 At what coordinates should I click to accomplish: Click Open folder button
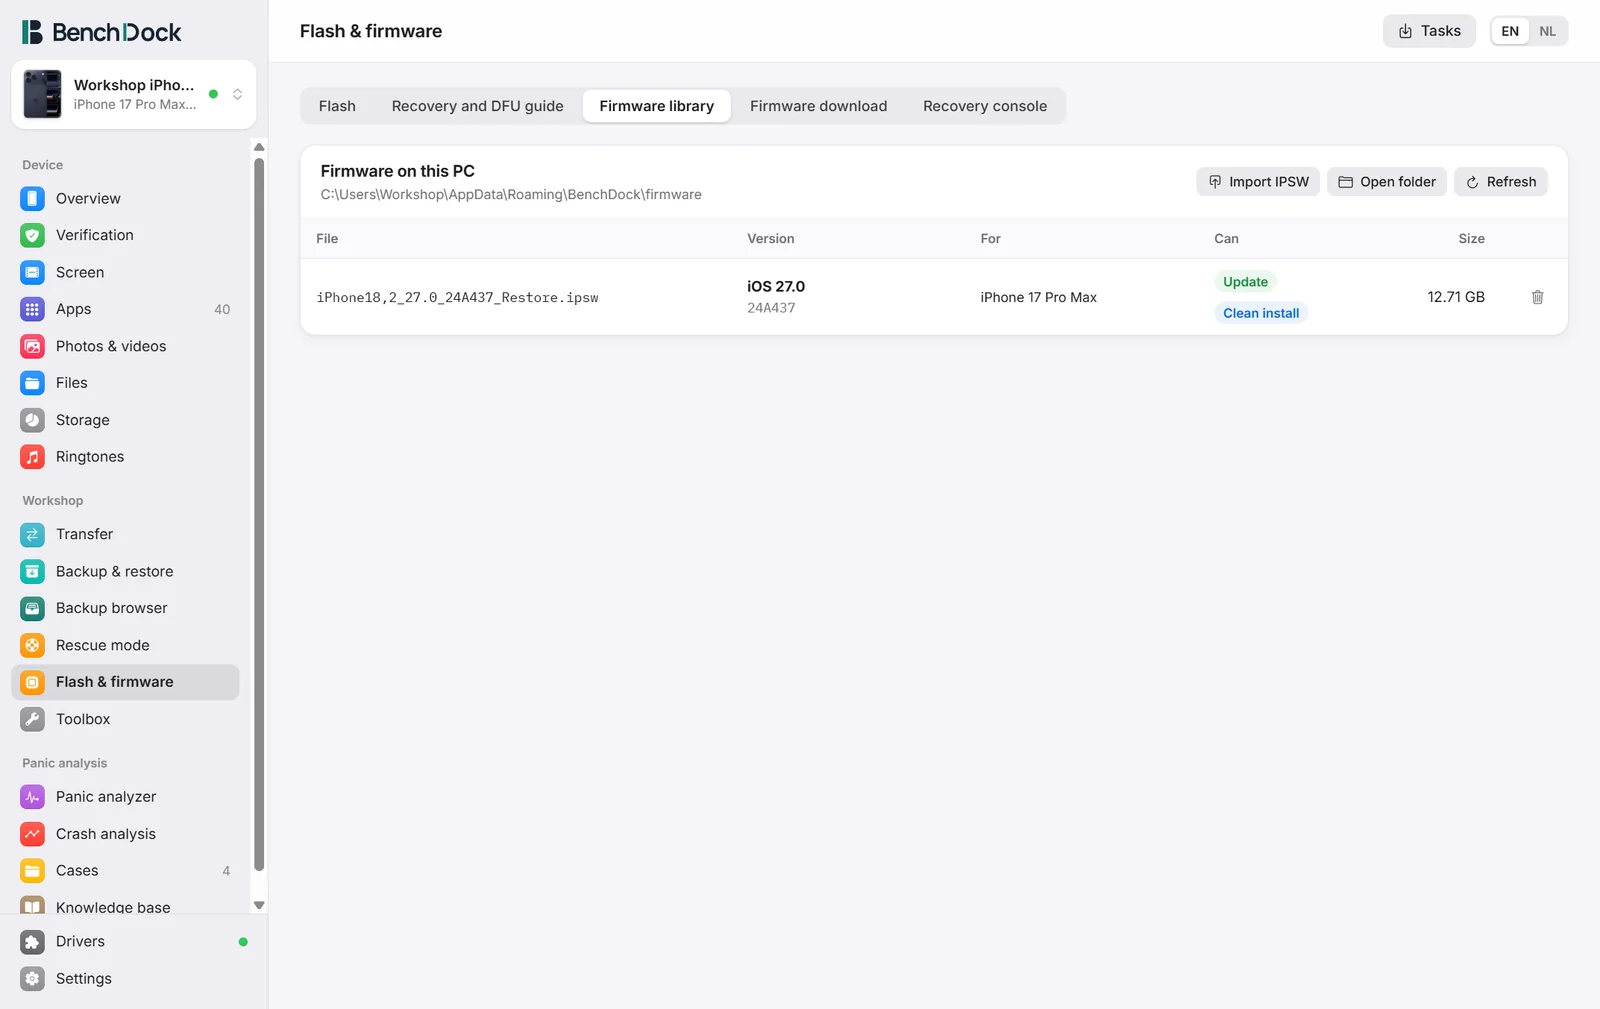tap(1387, 182)
